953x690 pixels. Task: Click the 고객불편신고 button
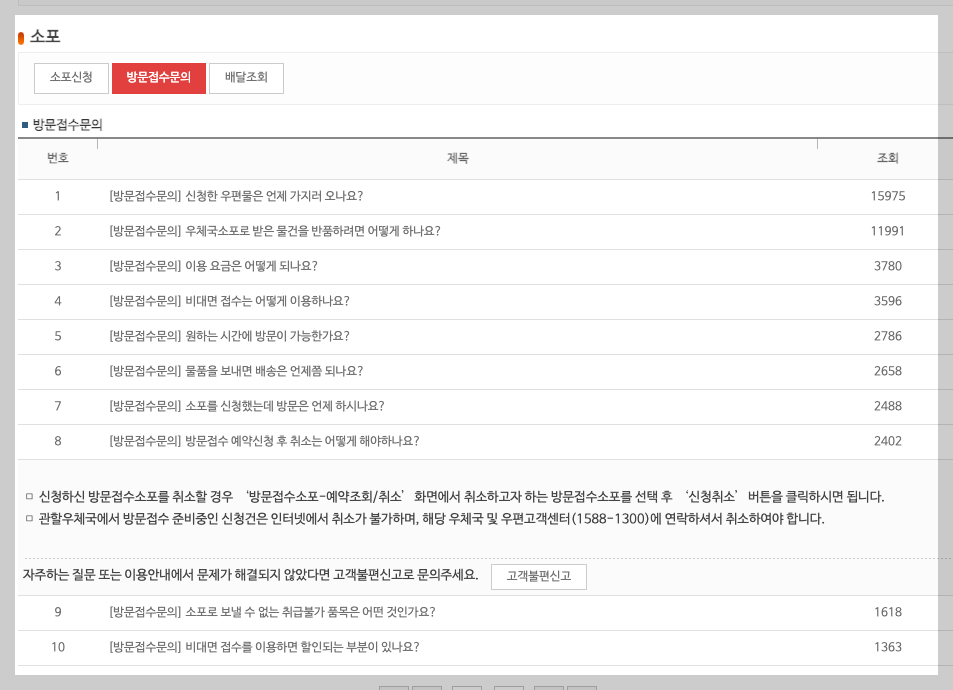[x=537, y=576]
